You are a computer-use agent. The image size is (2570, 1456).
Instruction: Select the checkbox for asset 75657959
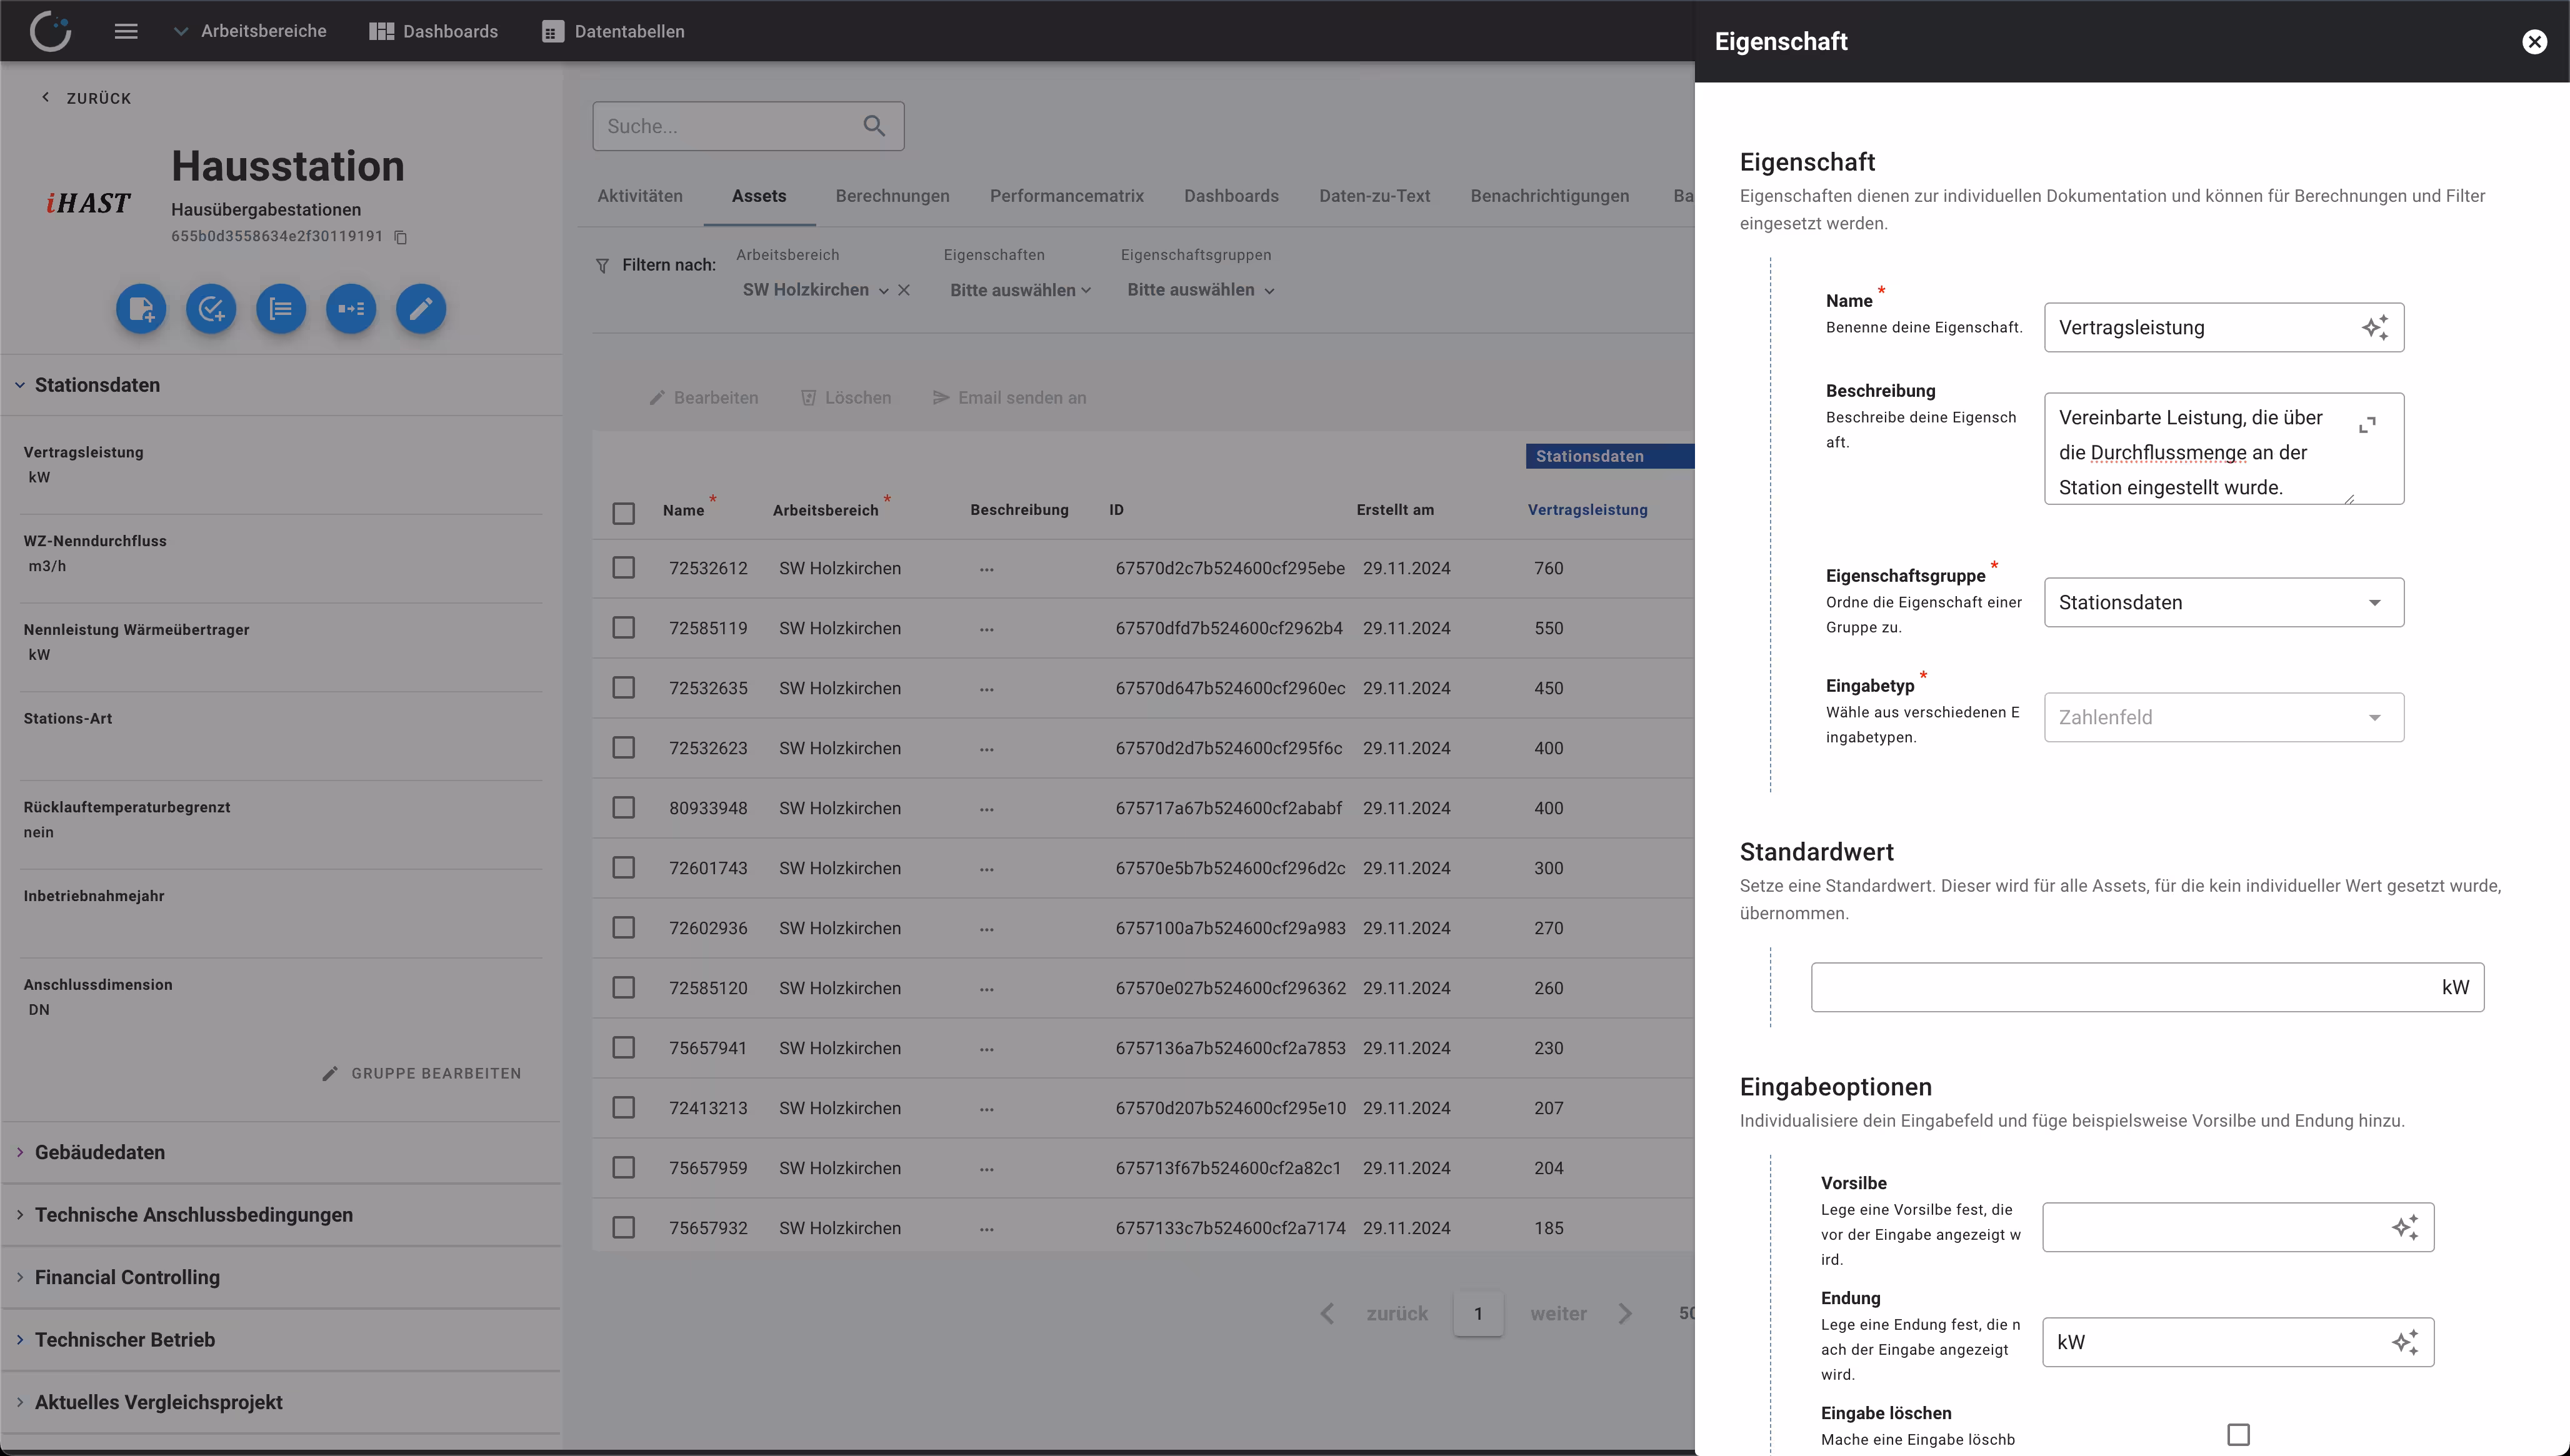coord(623,1168)
